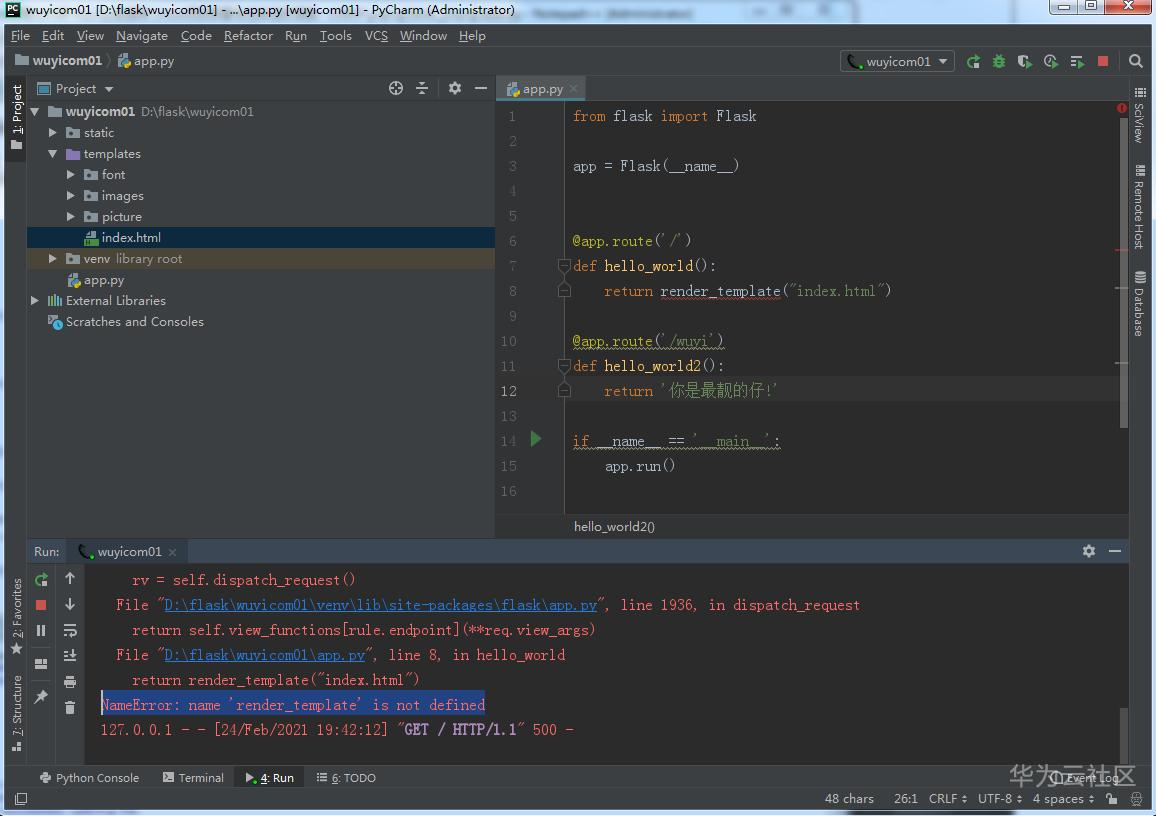Open the wuyicom01 run configuration dropdown
The height and width of the screenshot is (816, 1156).
pyautogui.click(x=897, y=62)
